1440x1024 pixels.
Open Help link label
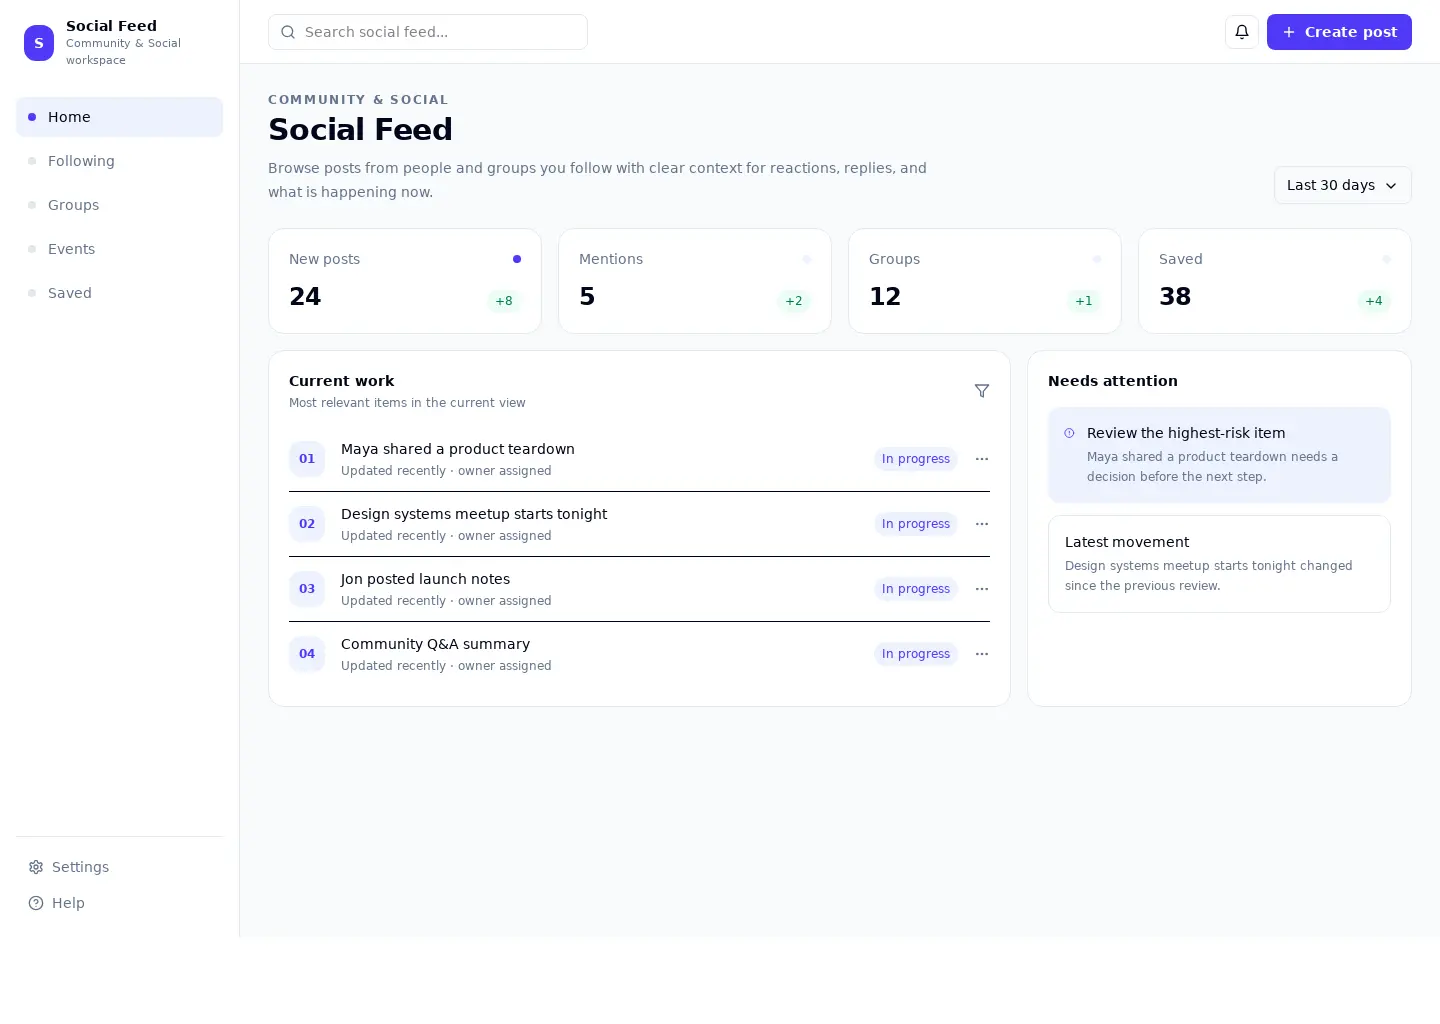[68, 903]
